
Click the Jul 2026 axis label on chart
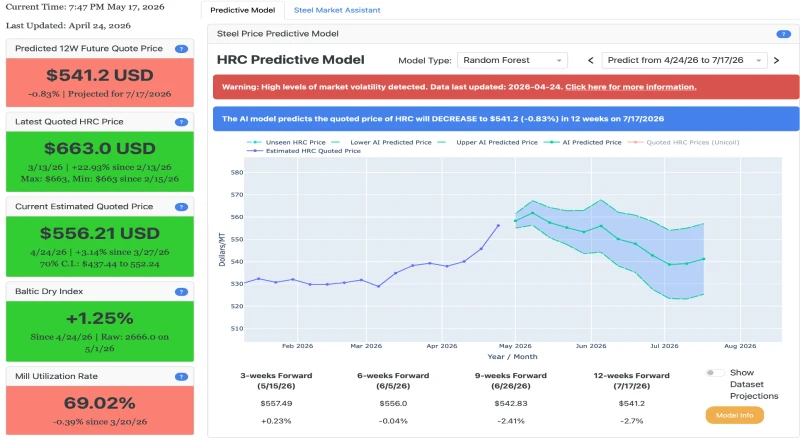tap(664, 346)
